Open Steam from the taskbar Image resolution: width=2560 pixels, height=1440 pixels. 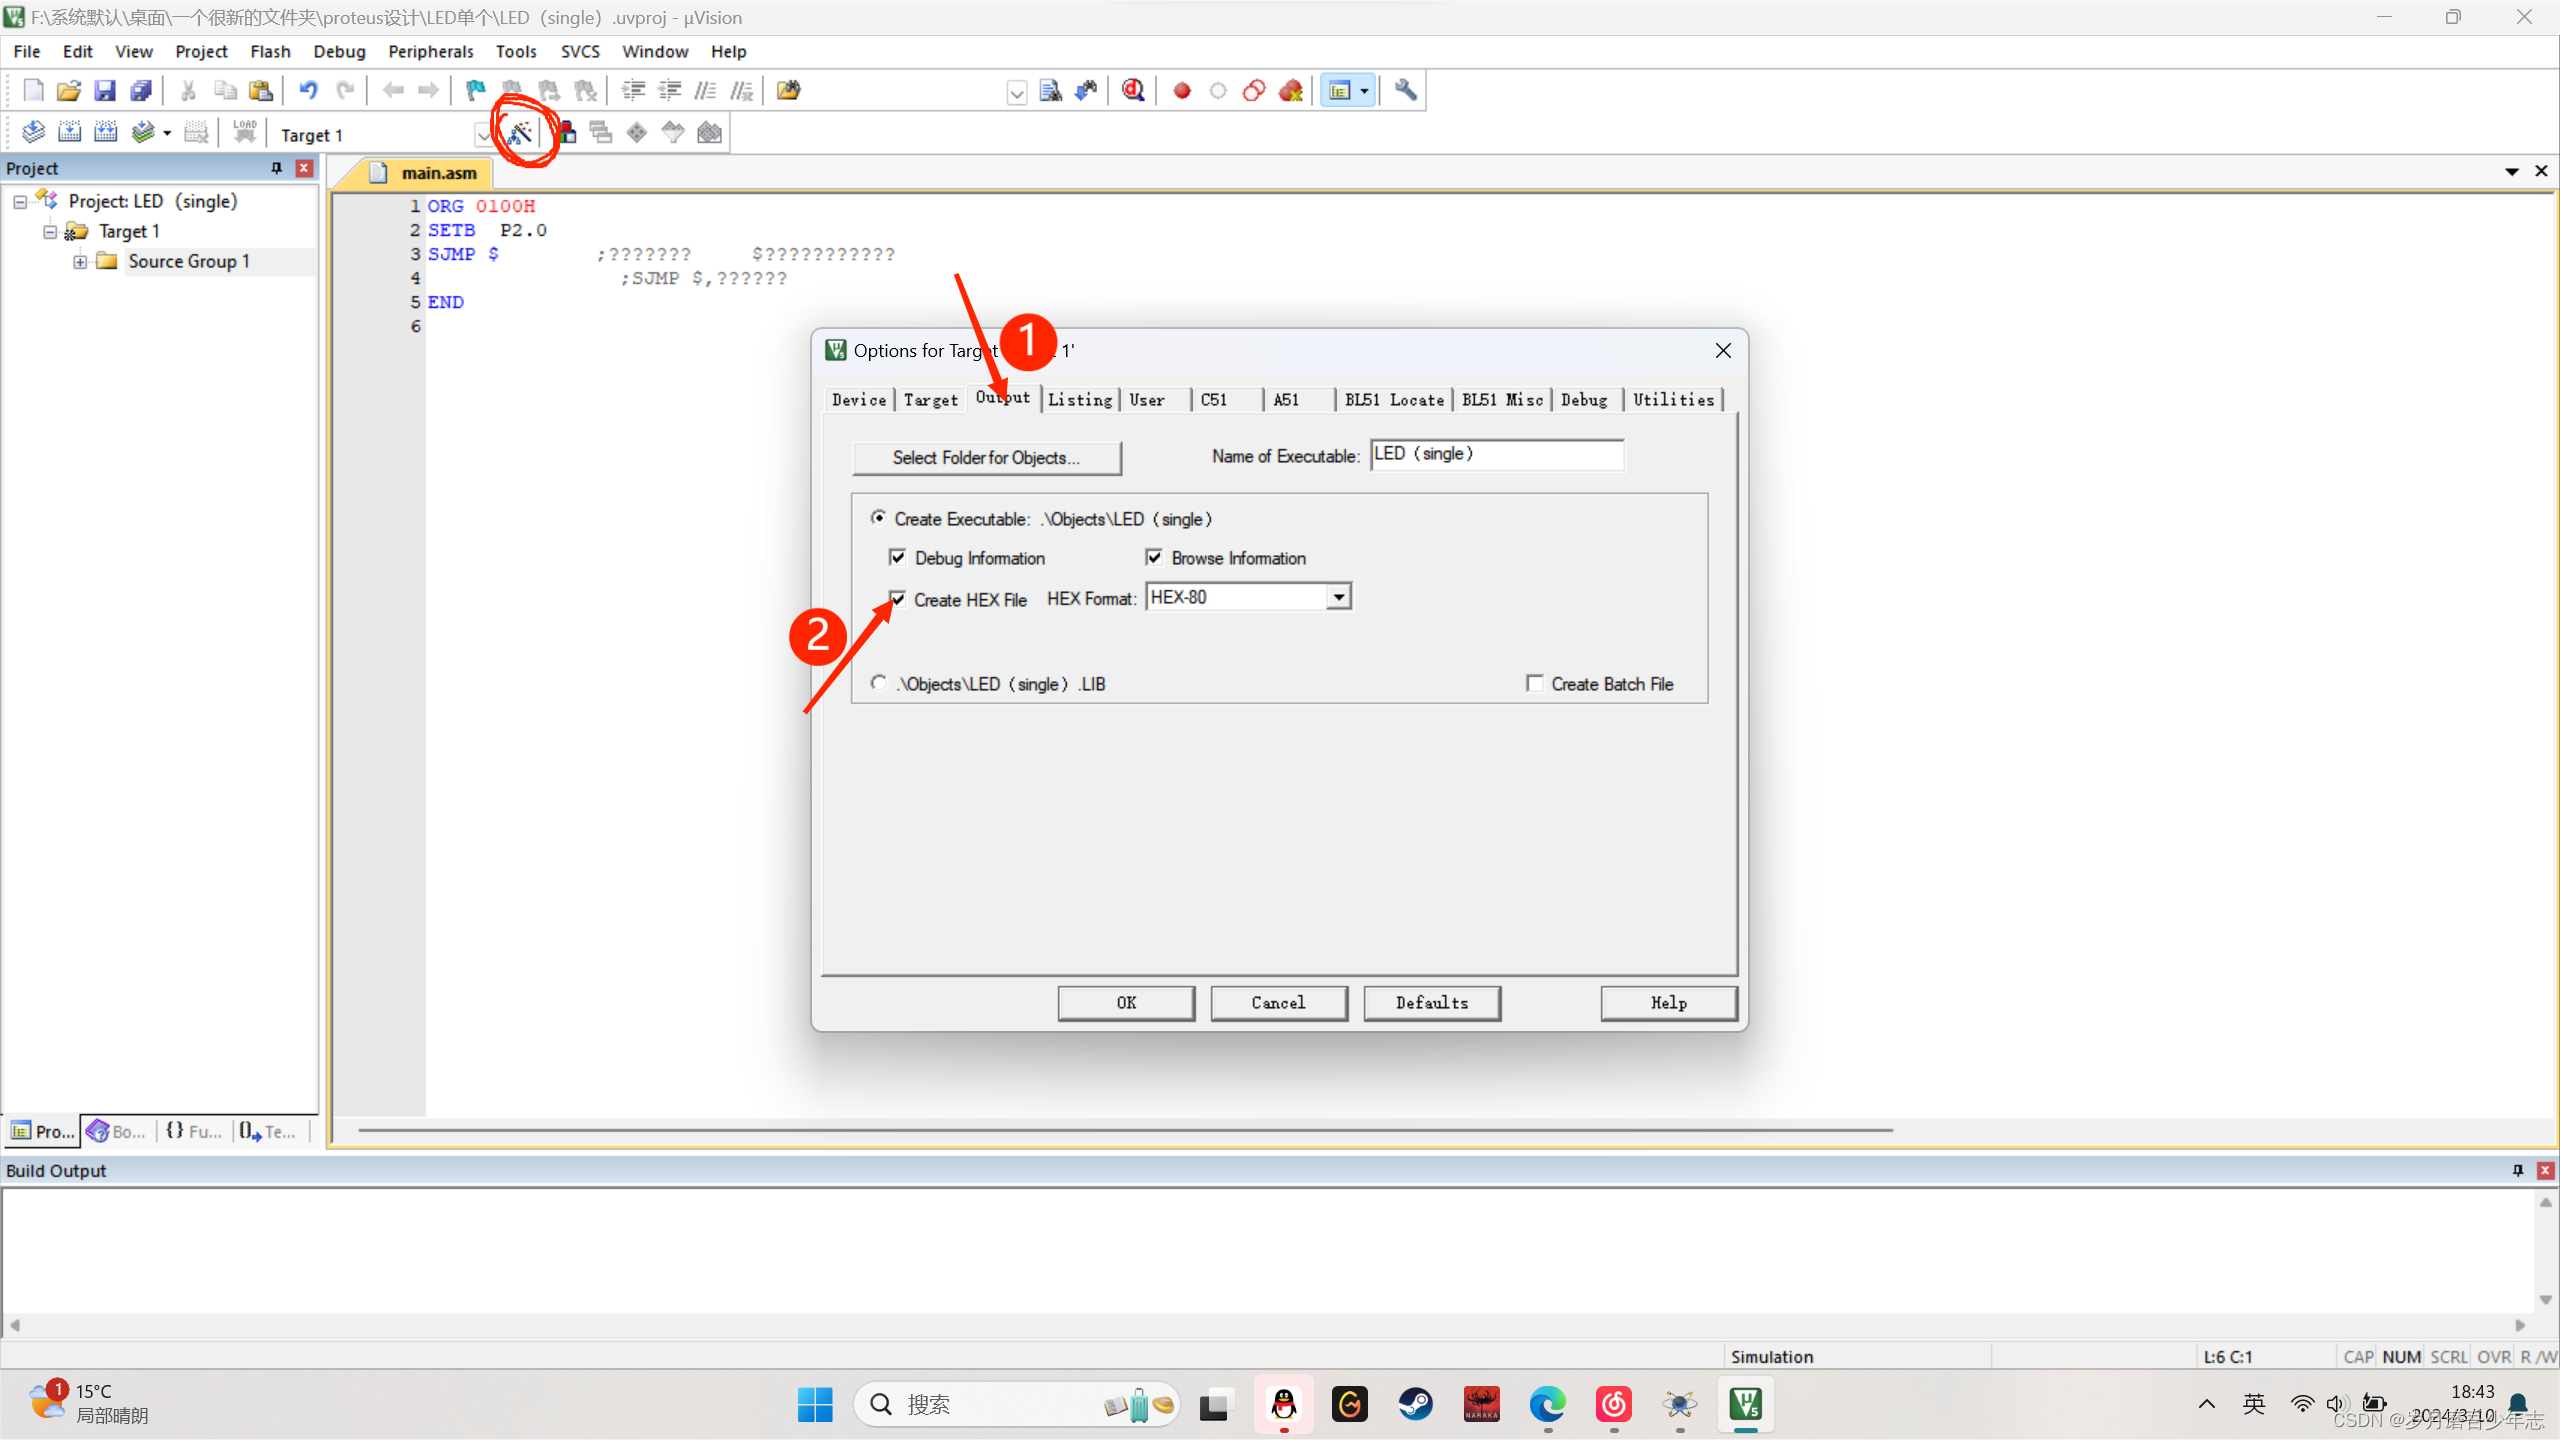click(x=1415, y=1404)
